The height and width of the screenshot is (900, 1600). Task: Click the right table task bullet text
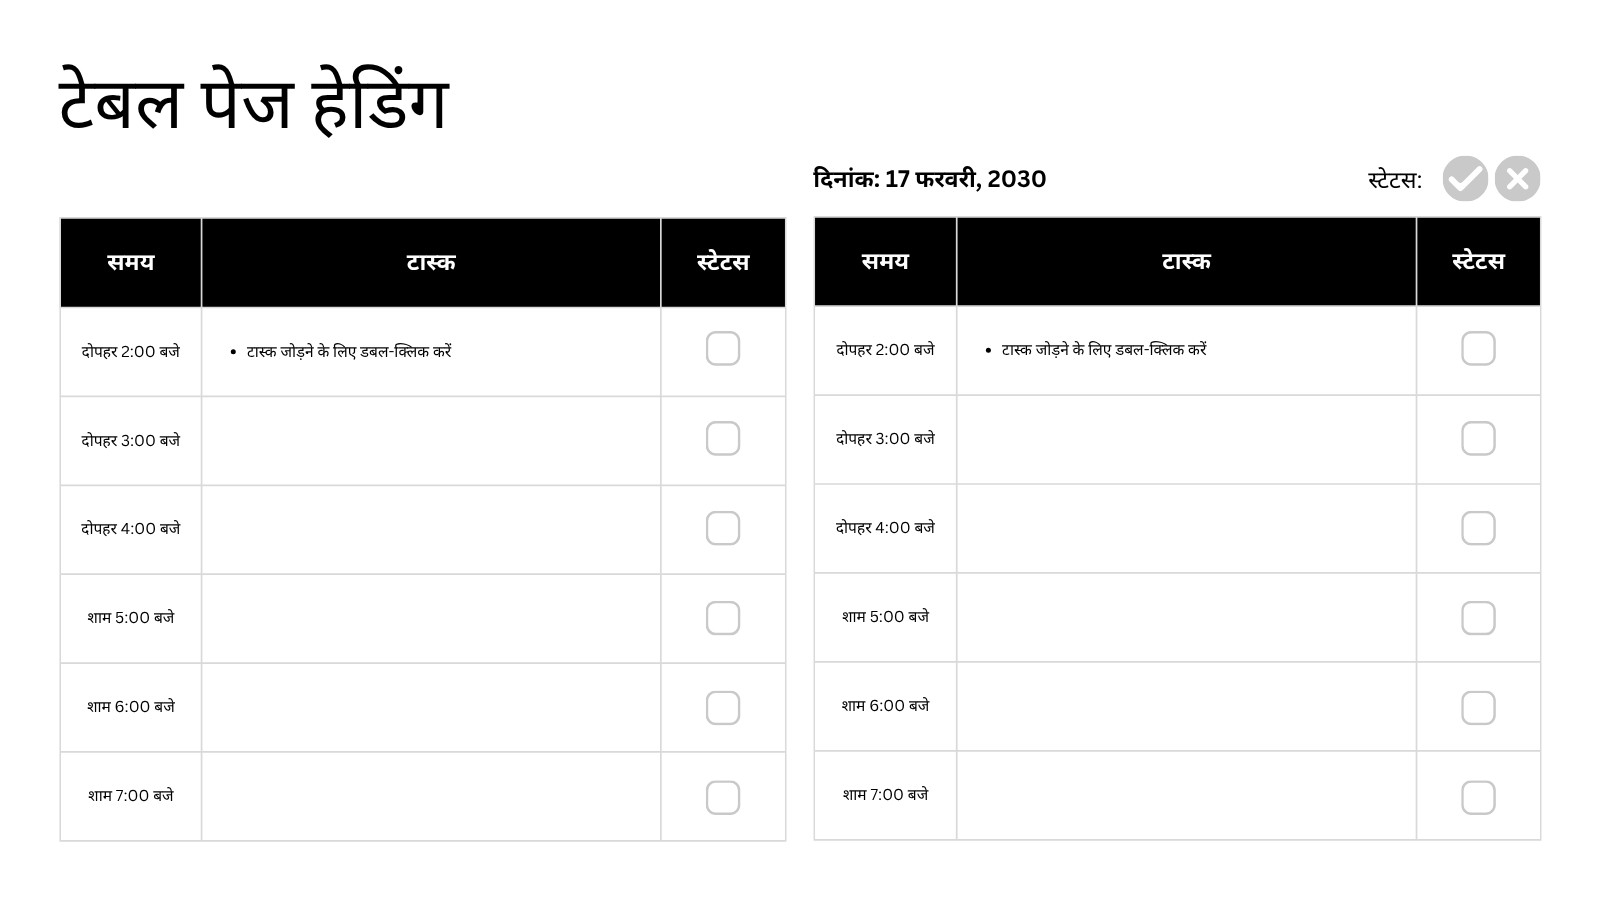(x=1104, y=350)
